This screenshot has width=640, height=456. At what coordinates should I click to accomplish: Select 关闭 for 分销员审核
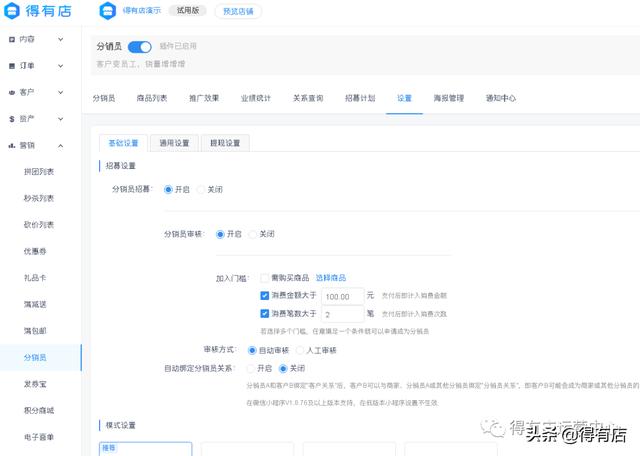click(x=253, y=234)
